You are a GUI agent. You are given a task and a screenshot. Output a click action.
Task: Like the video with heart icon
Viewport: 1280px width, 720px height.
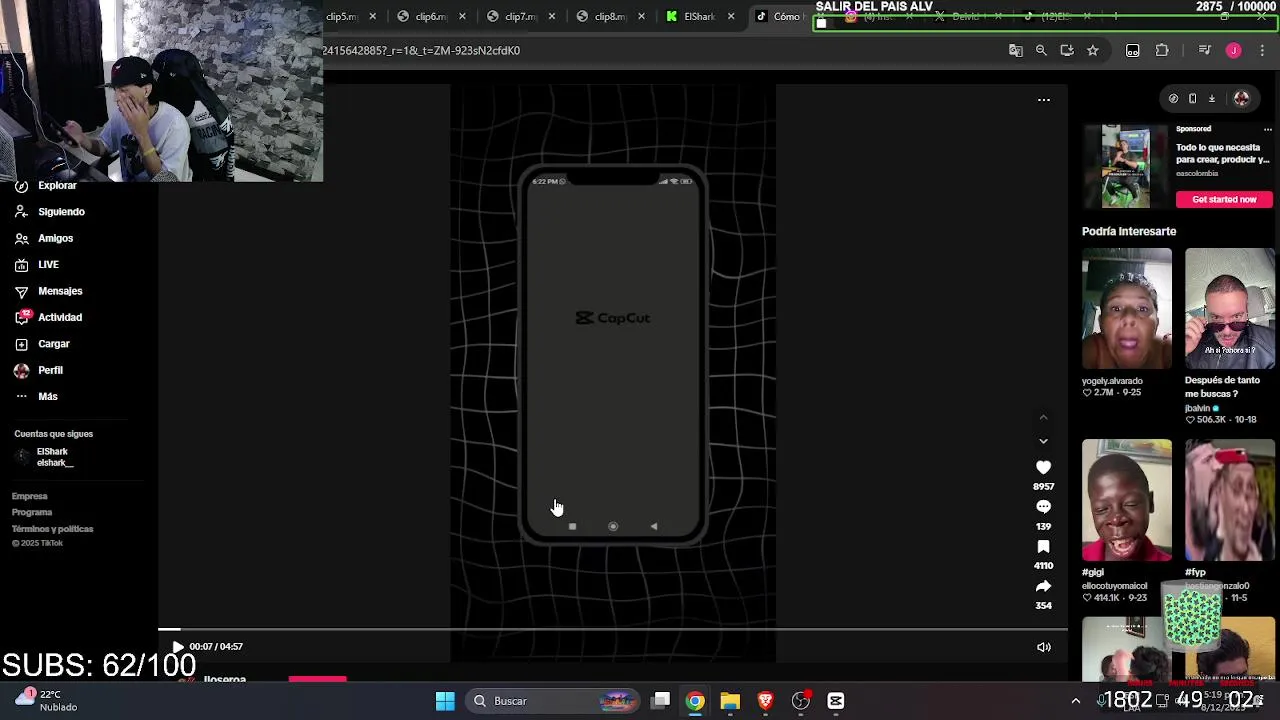(1043, 467)
